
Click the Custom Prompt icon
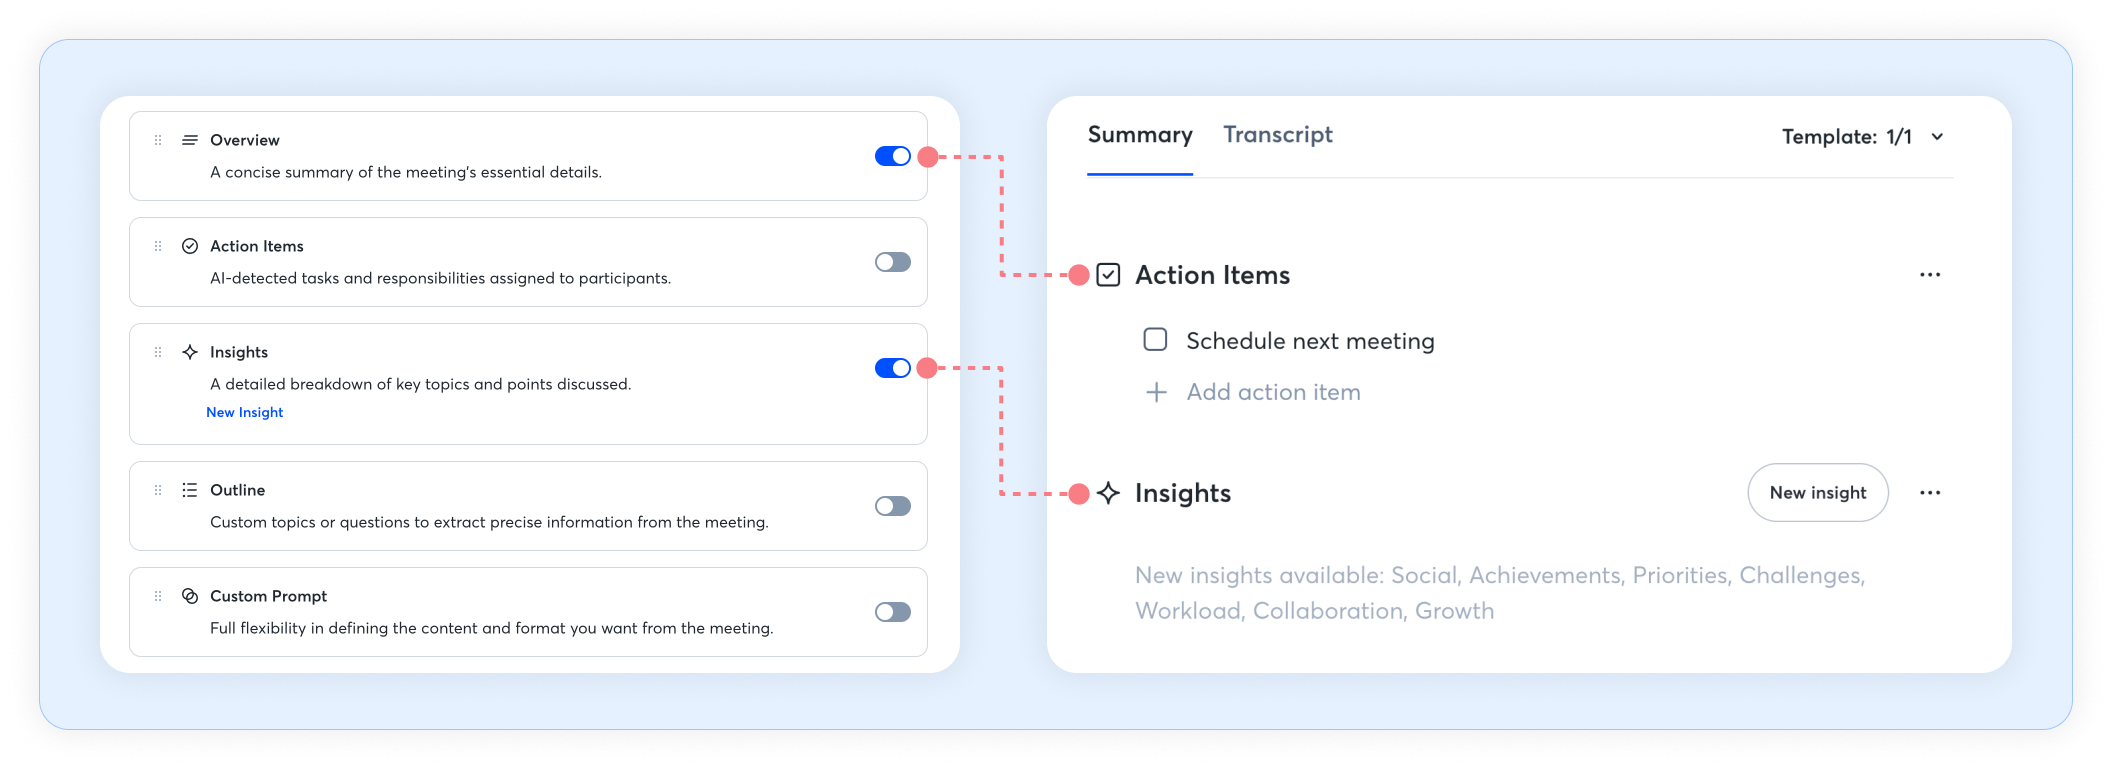189,596
